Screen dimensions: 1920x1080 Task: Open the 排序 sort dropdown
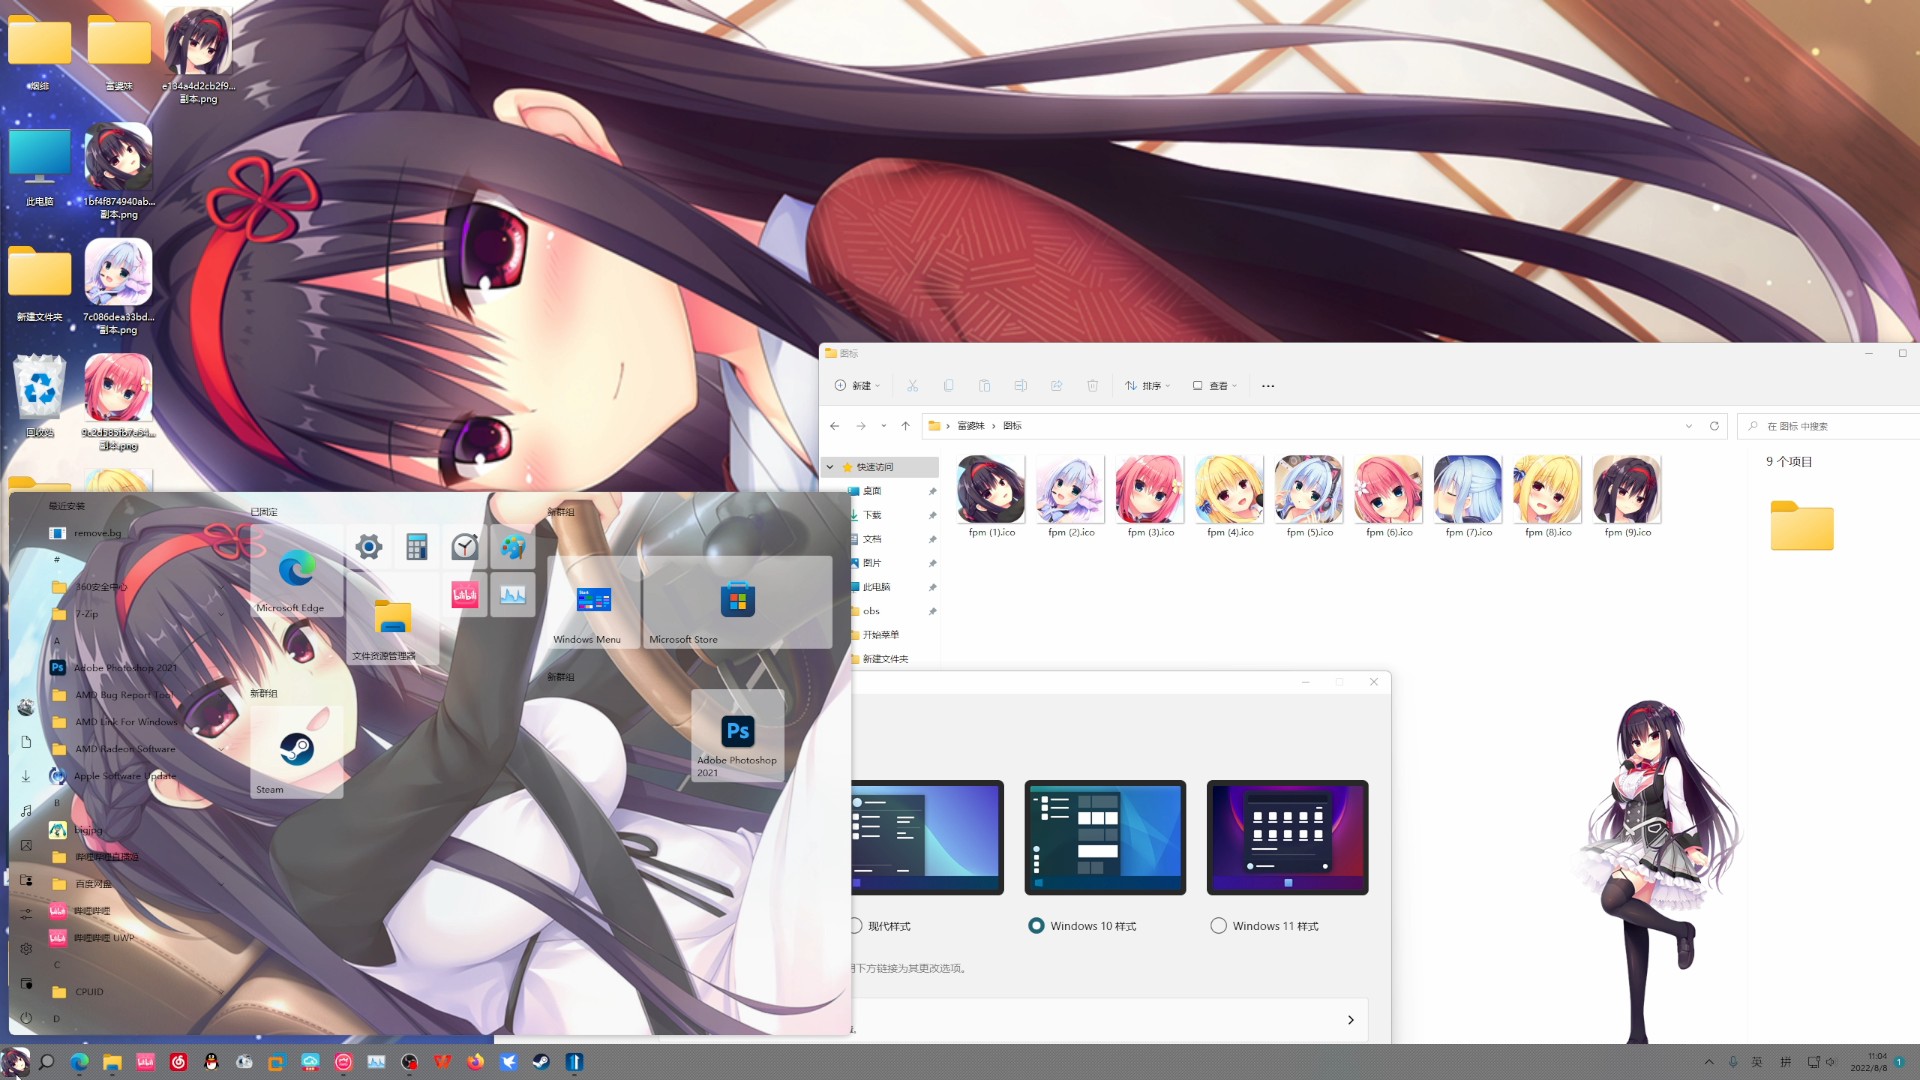1147,386
